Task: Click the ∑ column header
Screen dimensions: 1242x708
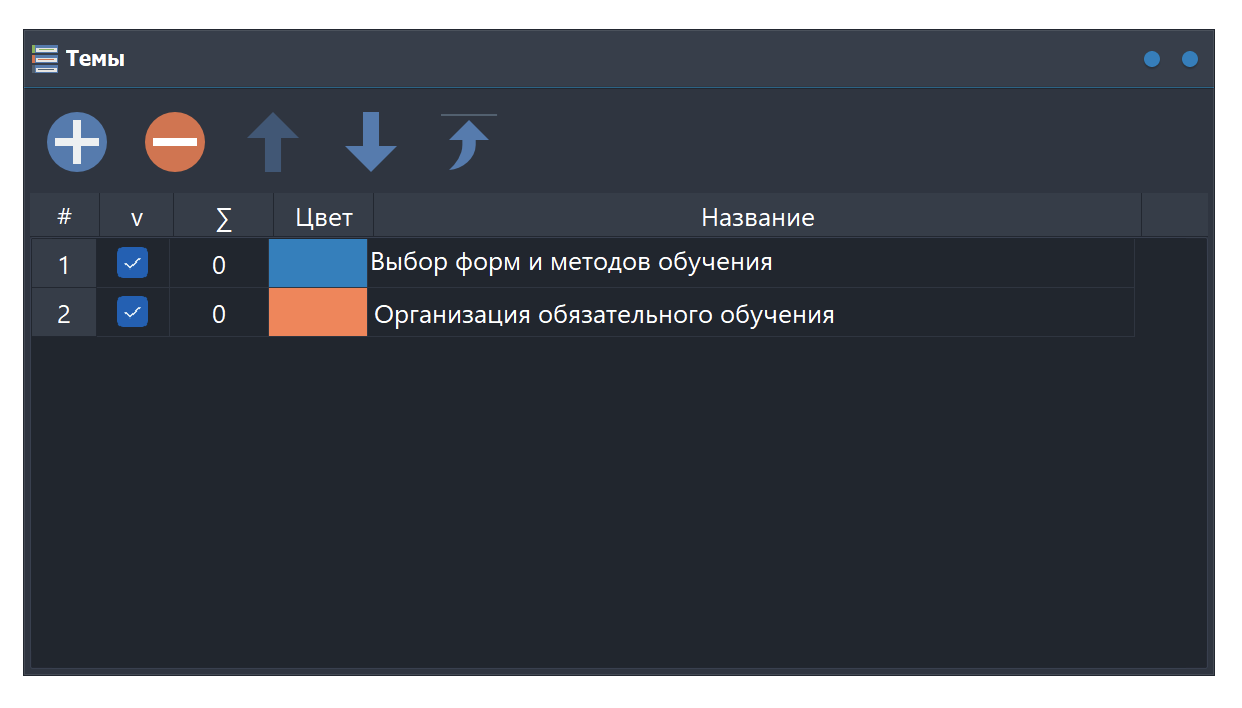Action: pos(224,216)
